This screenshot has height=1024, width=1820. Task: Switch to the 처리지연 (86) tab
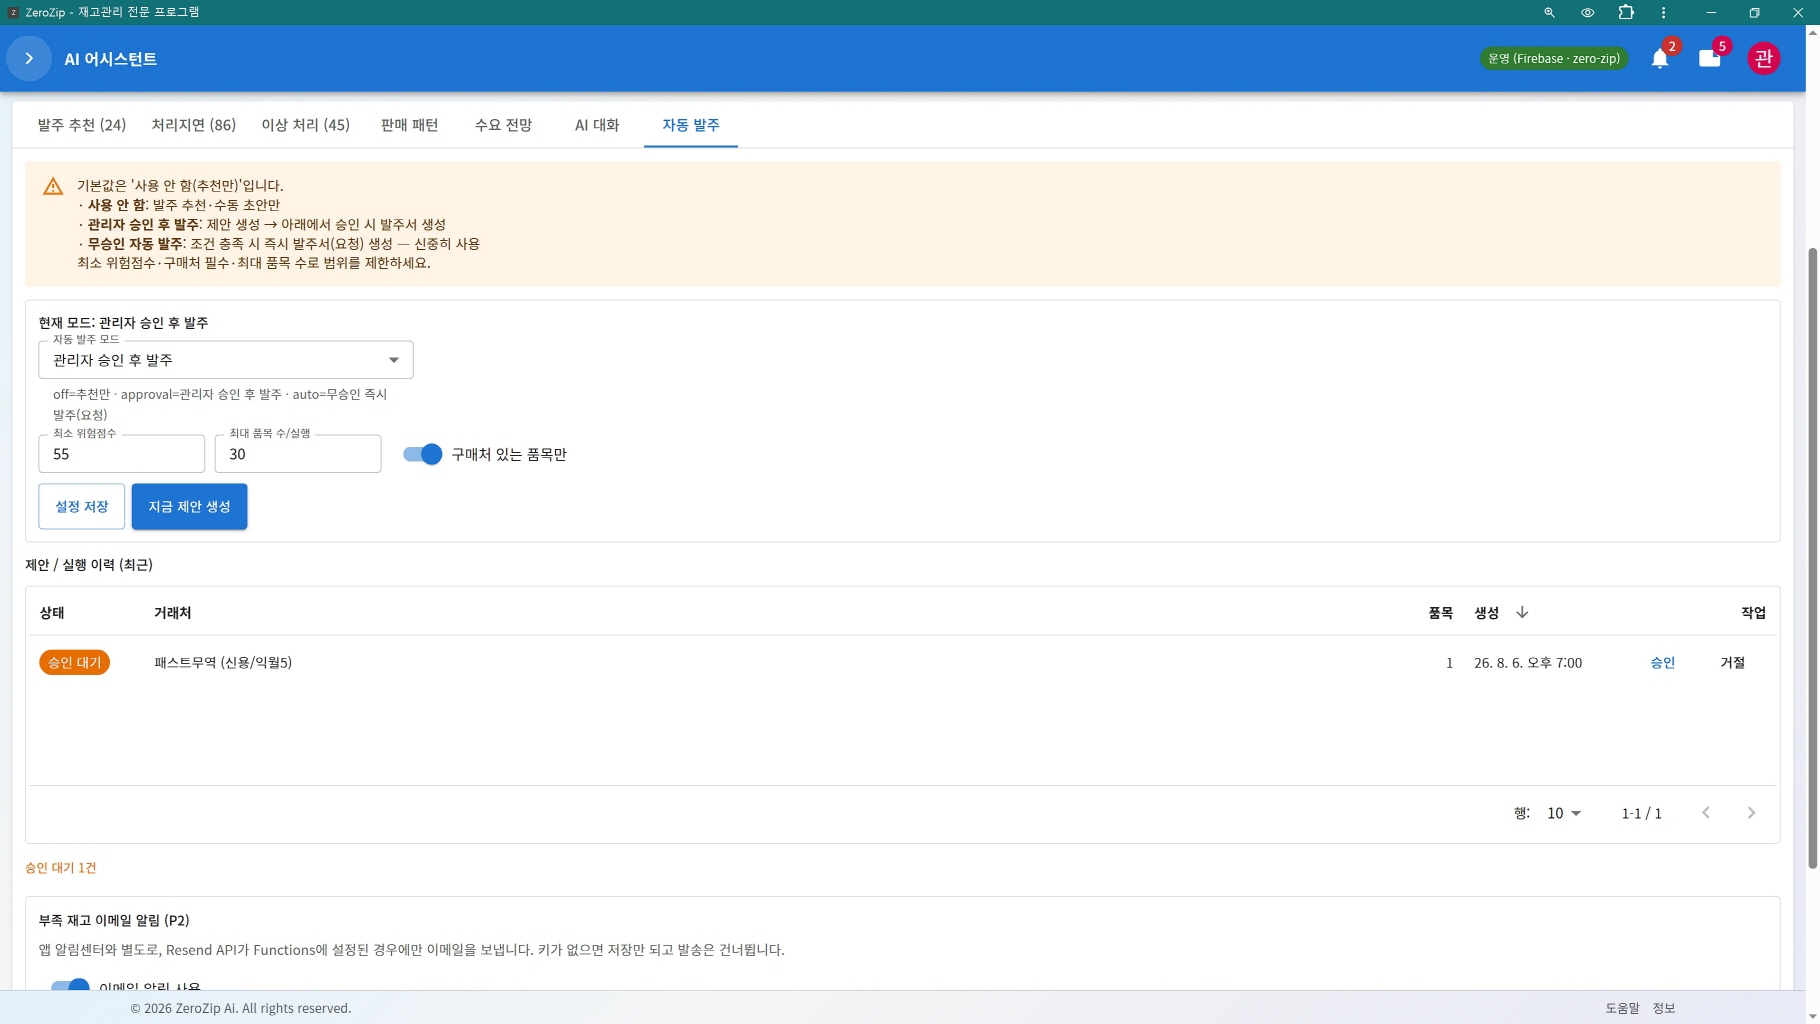click(x=194, y=125)
